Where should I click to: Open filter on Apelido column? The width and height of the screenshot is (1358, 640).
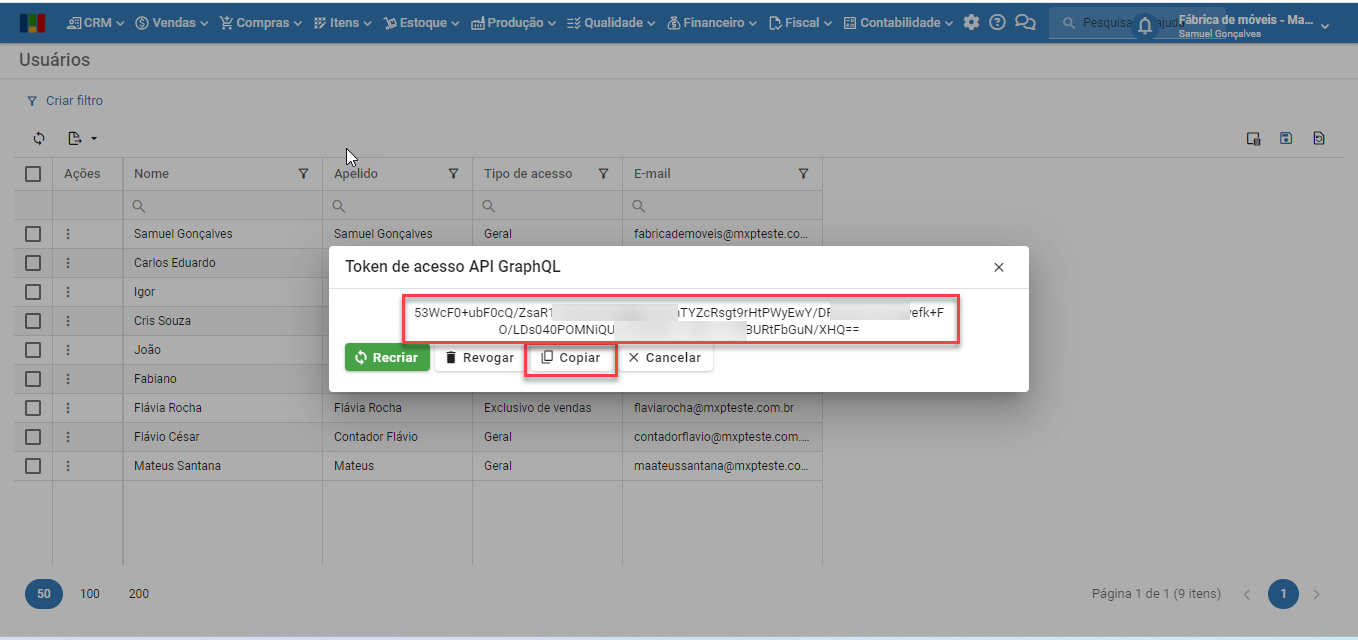(454, 174)
